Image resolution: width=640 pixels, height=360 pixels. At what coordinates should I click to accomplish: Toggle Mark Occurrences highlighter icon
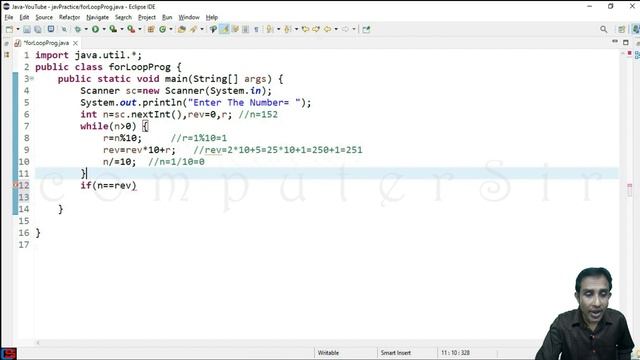click(x=224, y=29)
